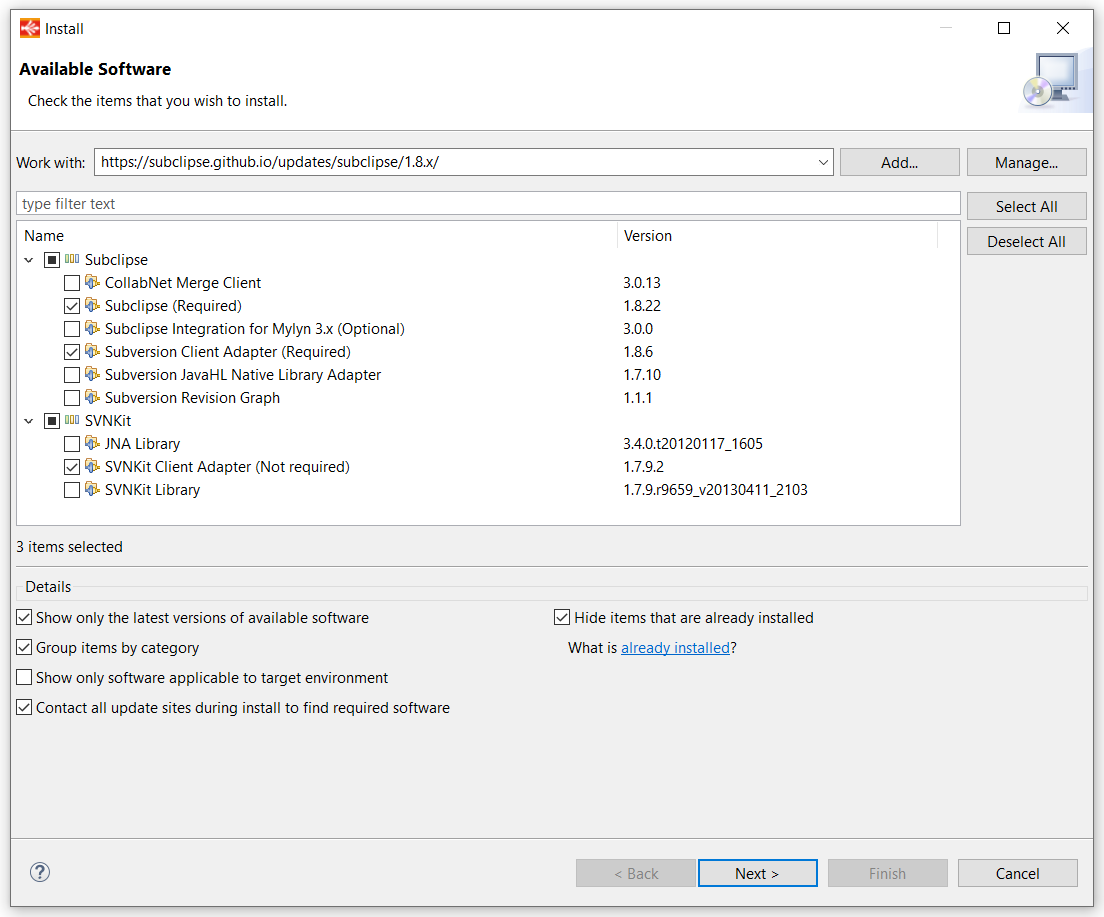The height and width of the screenshot is (917, 1104).
Task: Disable Hide items that are already installed
Action: (x=562, y=618)
